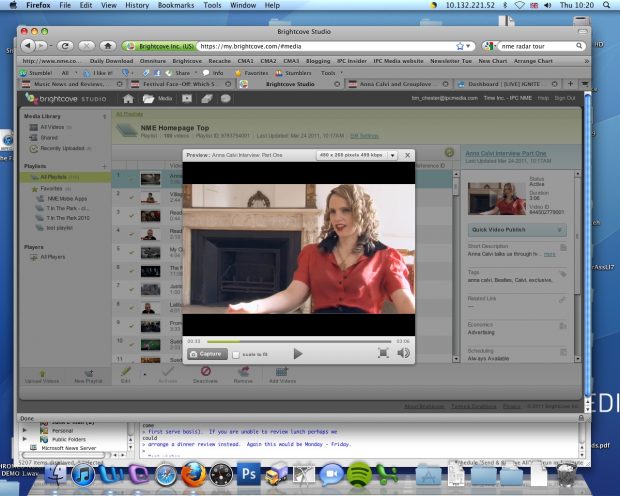Bookmark this page with the star

click(x=460, y=46)
